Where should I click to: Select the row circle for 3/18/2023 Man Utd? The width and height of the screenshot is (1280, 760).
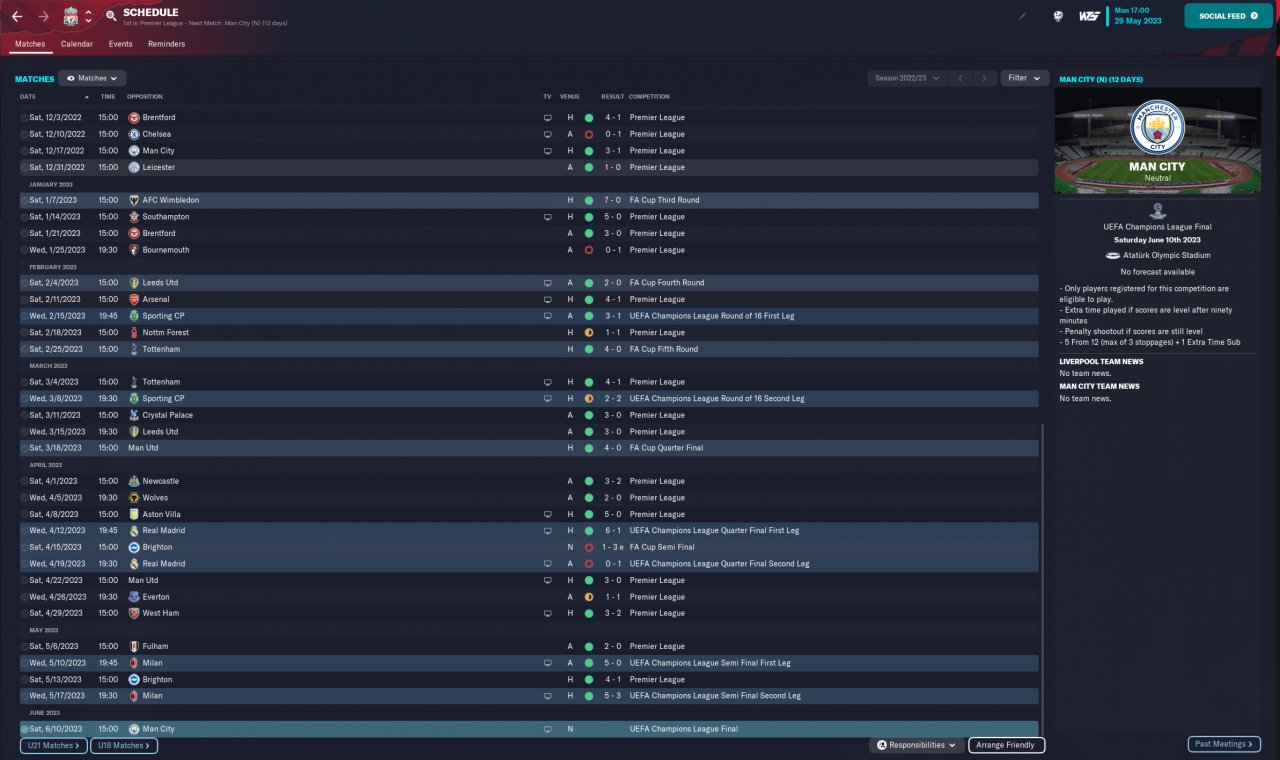(x=24, y=448)
